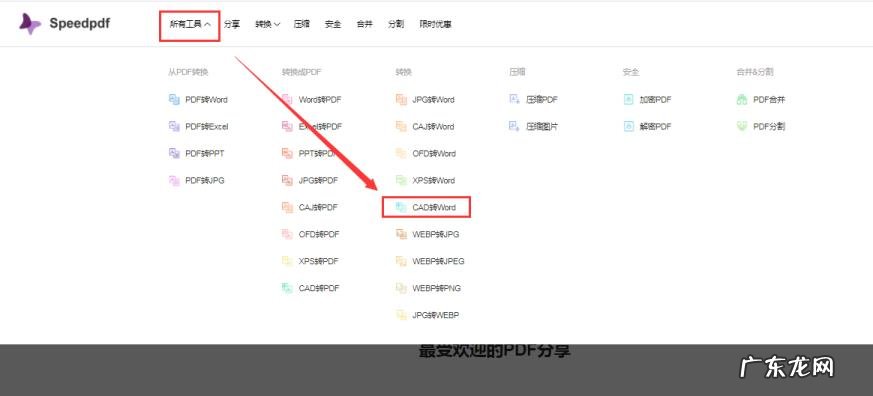Select the 压缩PDF tool link

pyautogui.click(x=542, y=100)
